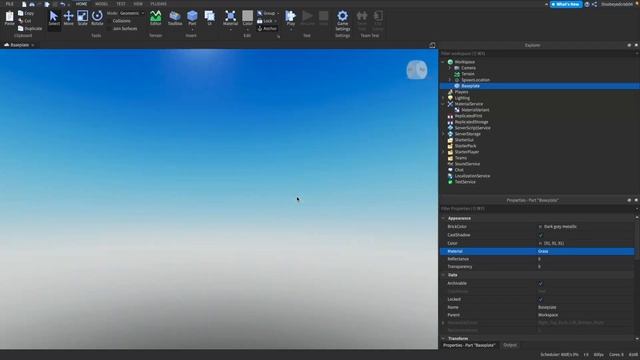
Task: Click Duplicate in Clipboard group
Action: [30, 29]
